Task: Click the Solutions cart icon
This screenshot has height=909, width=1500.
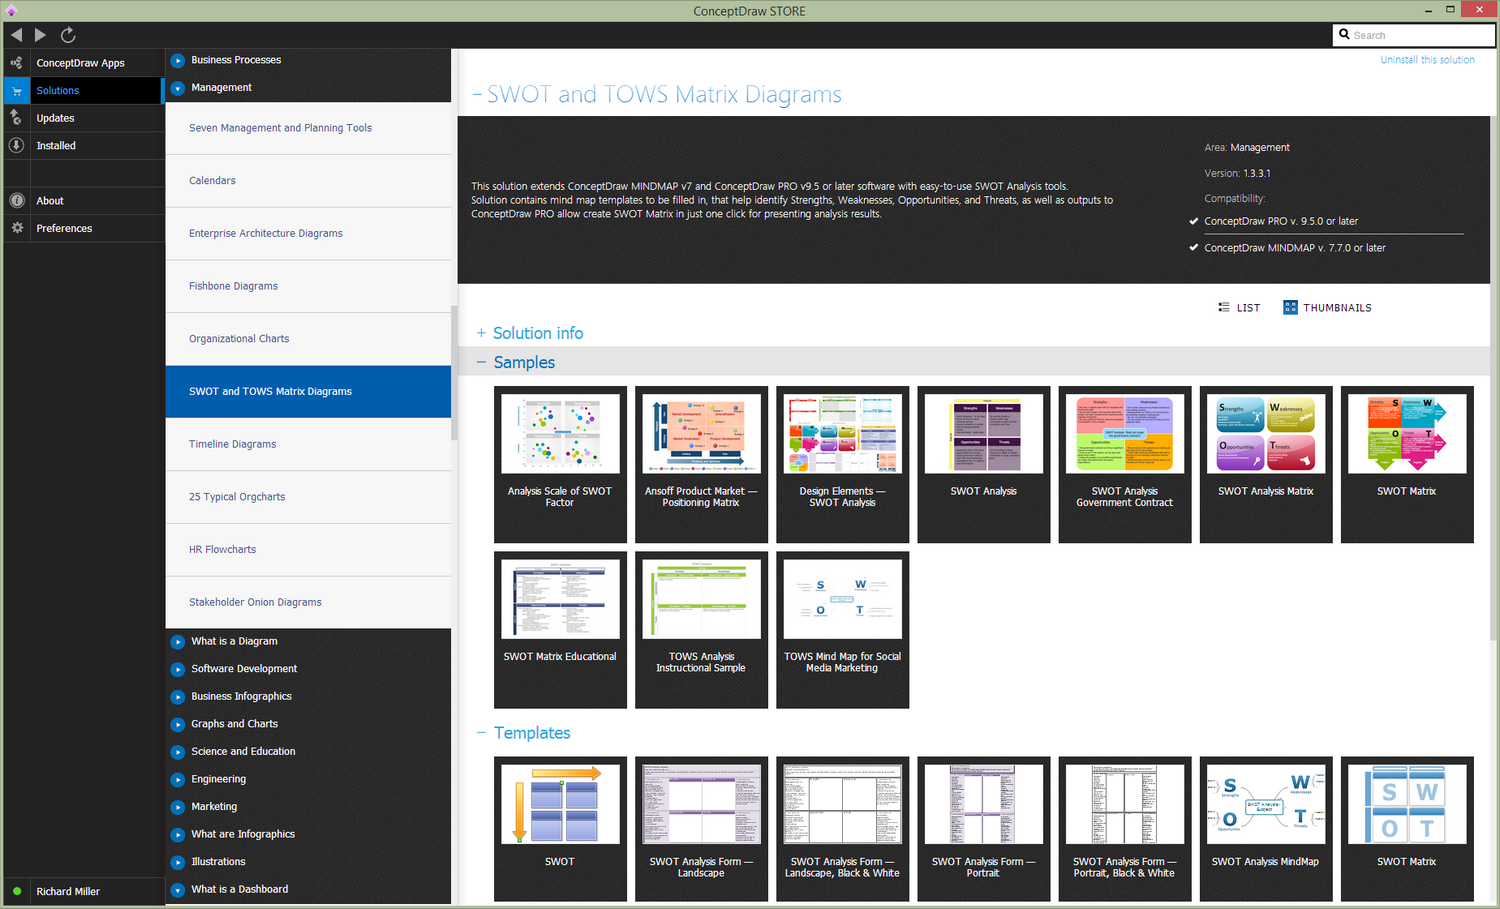Action: 16,90
